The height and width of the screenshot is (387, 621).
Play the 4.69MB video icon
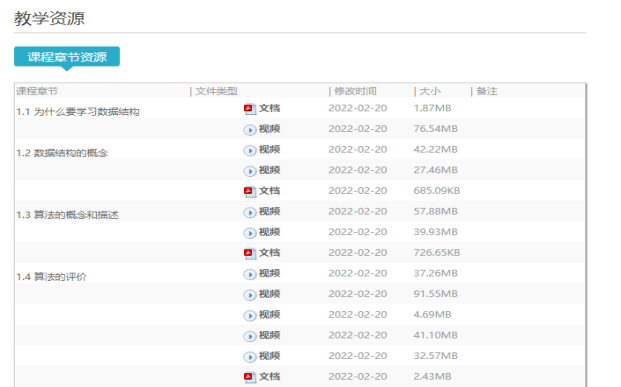click(x=250, y=315)
